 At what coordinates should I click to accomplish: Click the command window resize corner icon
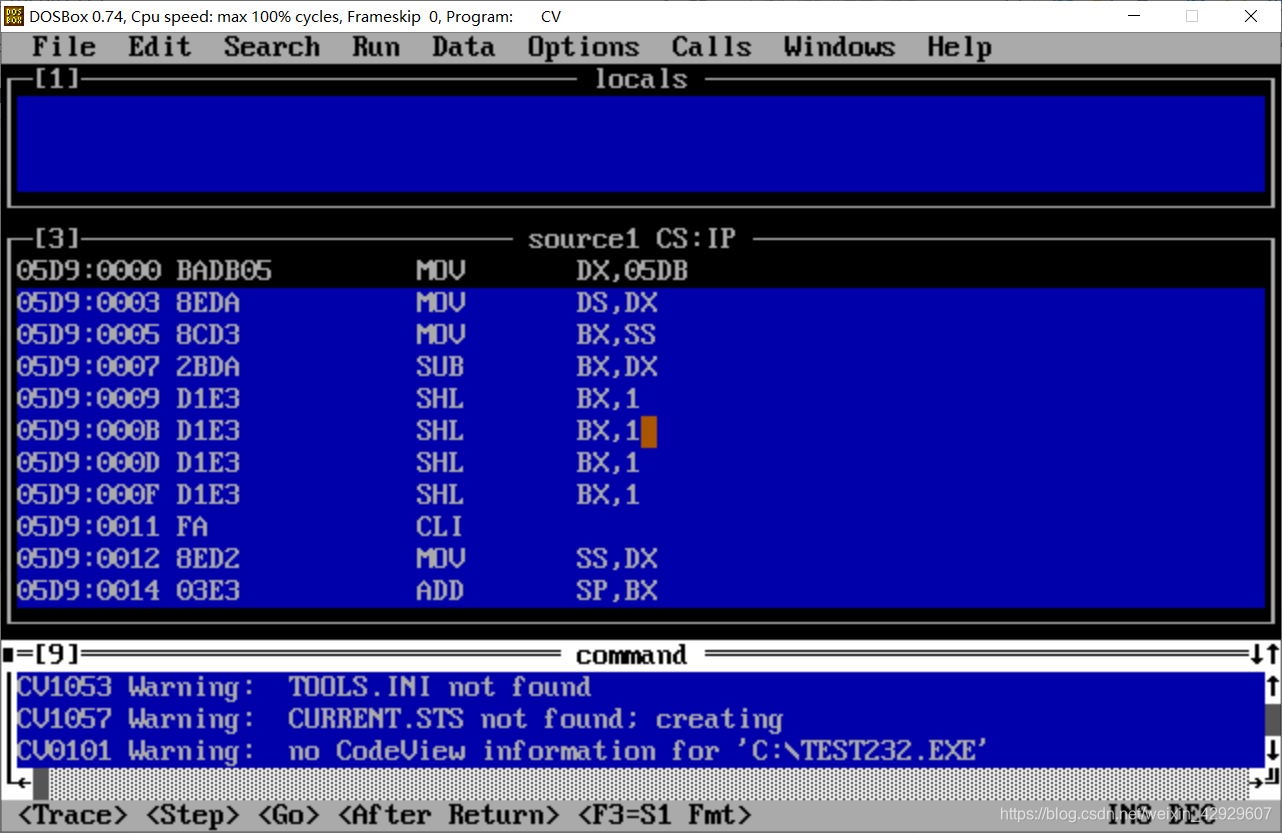[1272, 779]
